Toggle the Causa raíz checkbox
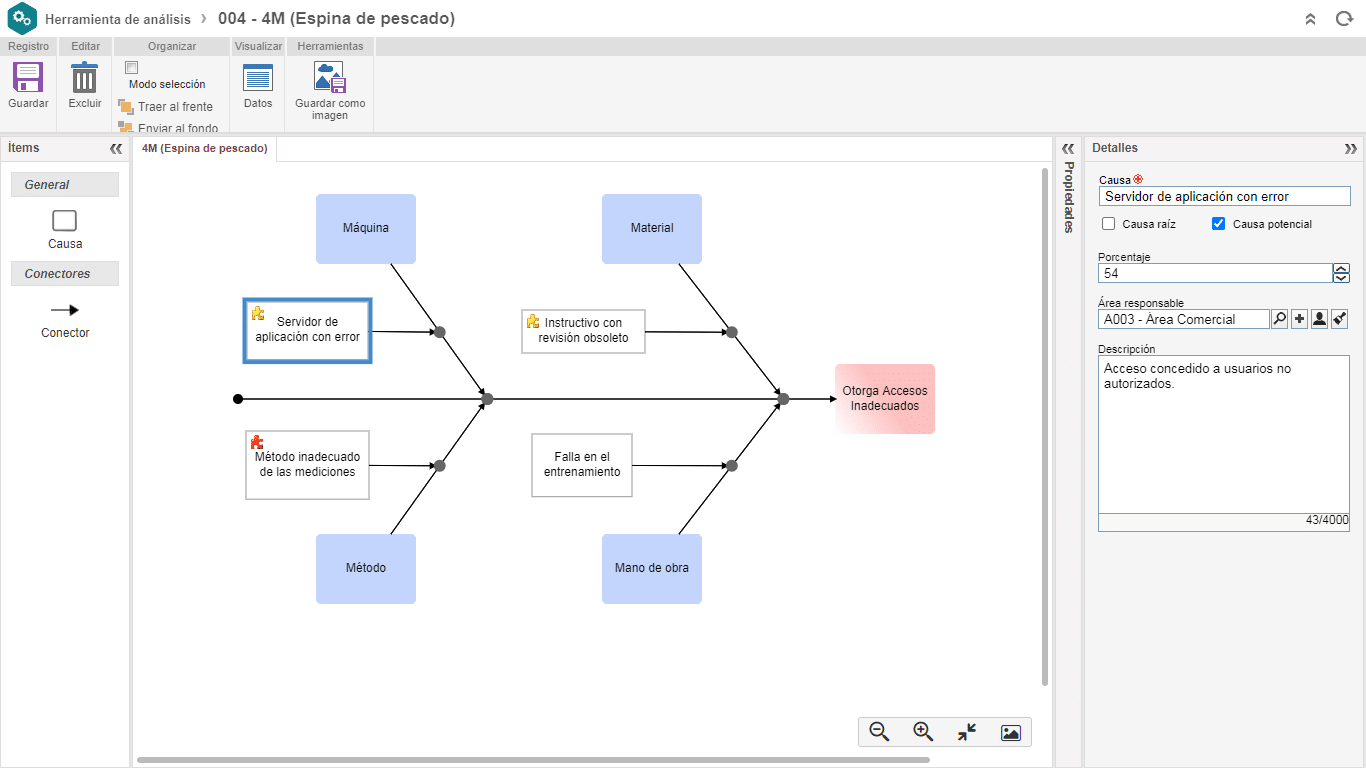The image size is (1366, 768). tap(1108, 224)
